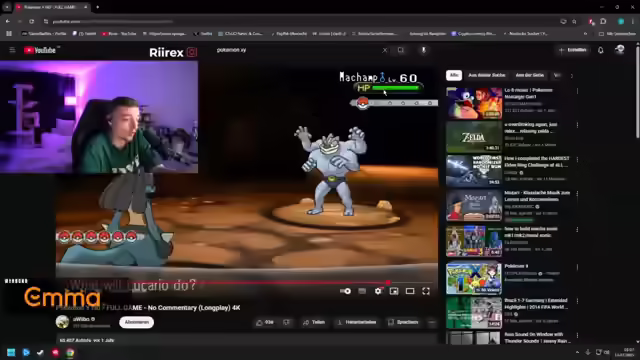Share the video via Teilen
The width and height of the screenshot is (640, 360).
314,322
